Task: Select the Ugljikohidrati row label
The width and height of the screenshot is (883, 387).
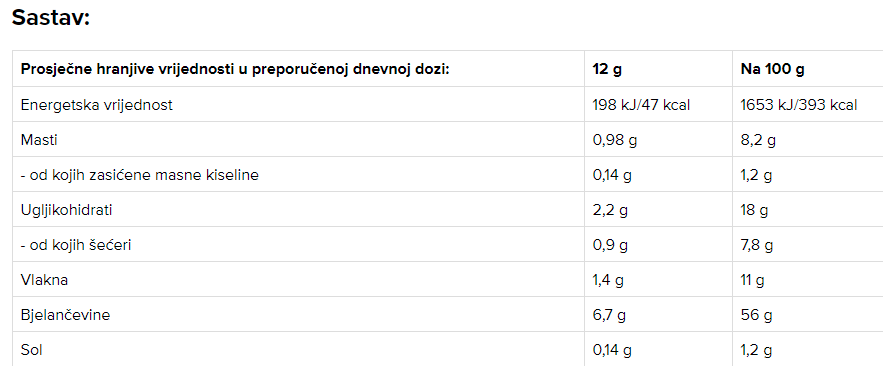Action: [x=66, y=210]
